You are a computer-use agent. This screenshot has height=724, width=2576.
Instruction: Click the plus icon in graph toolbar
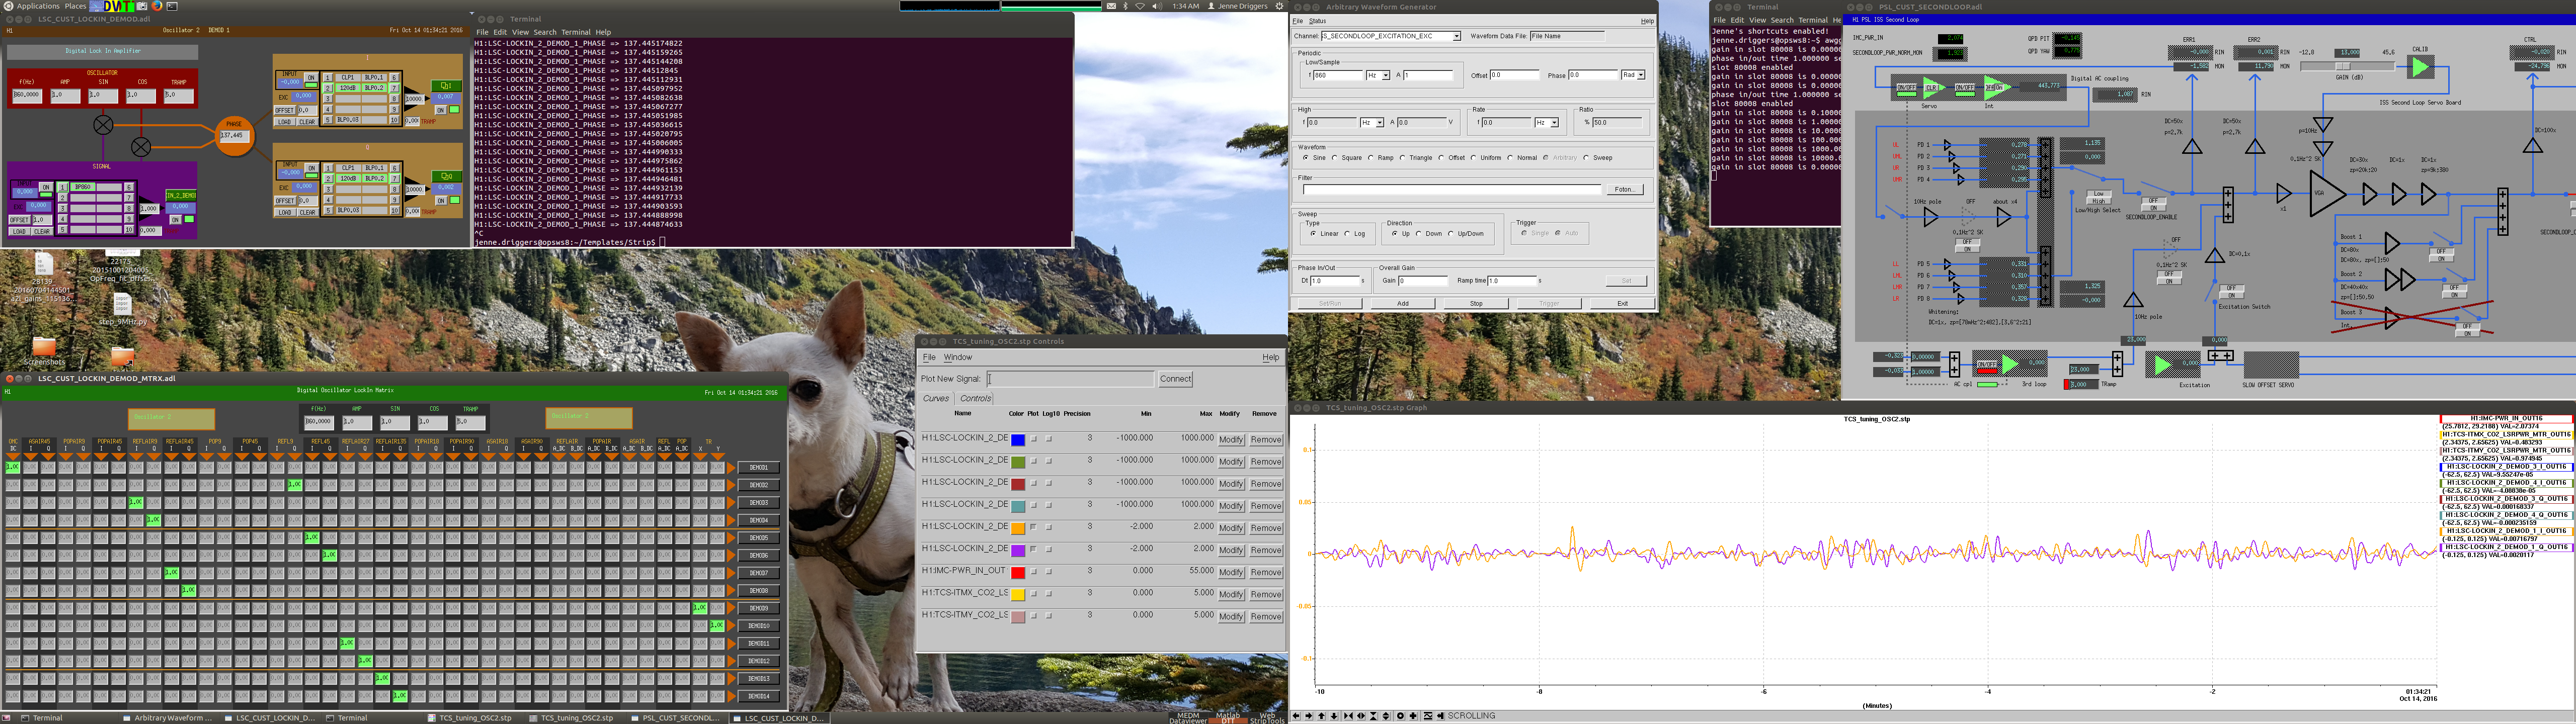click(x=1413, y=716)
